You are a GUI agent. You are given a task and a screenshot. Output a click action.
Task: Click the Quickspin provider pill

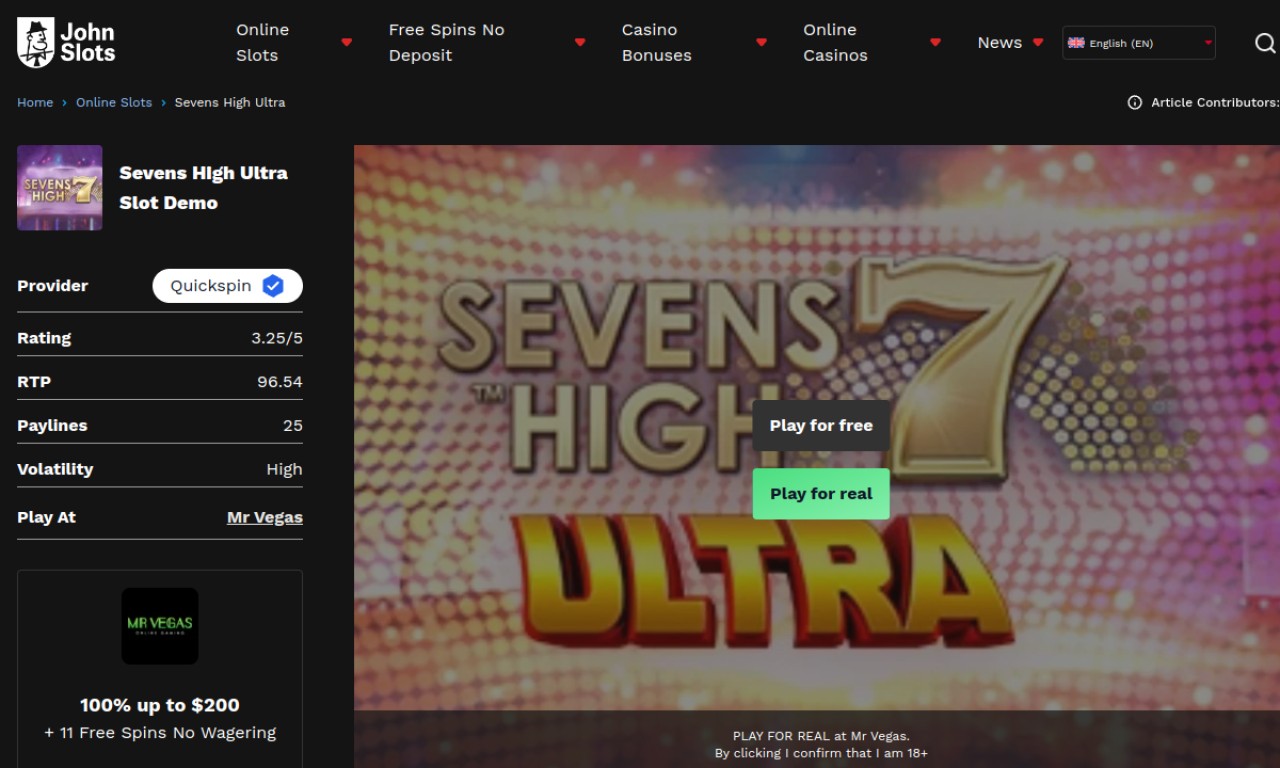(228, 286)
